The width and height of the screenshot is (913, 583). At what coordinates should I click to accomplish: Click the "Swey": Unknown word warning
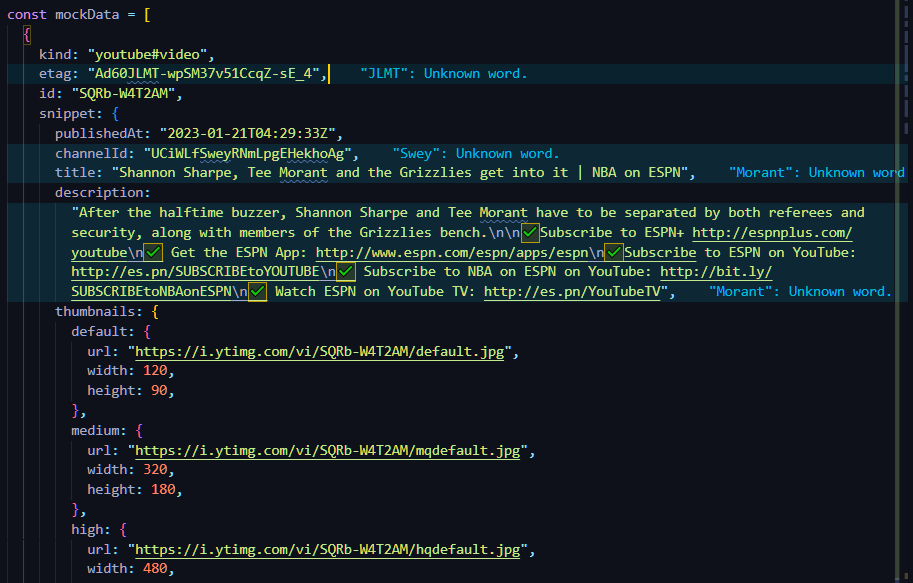476,154
